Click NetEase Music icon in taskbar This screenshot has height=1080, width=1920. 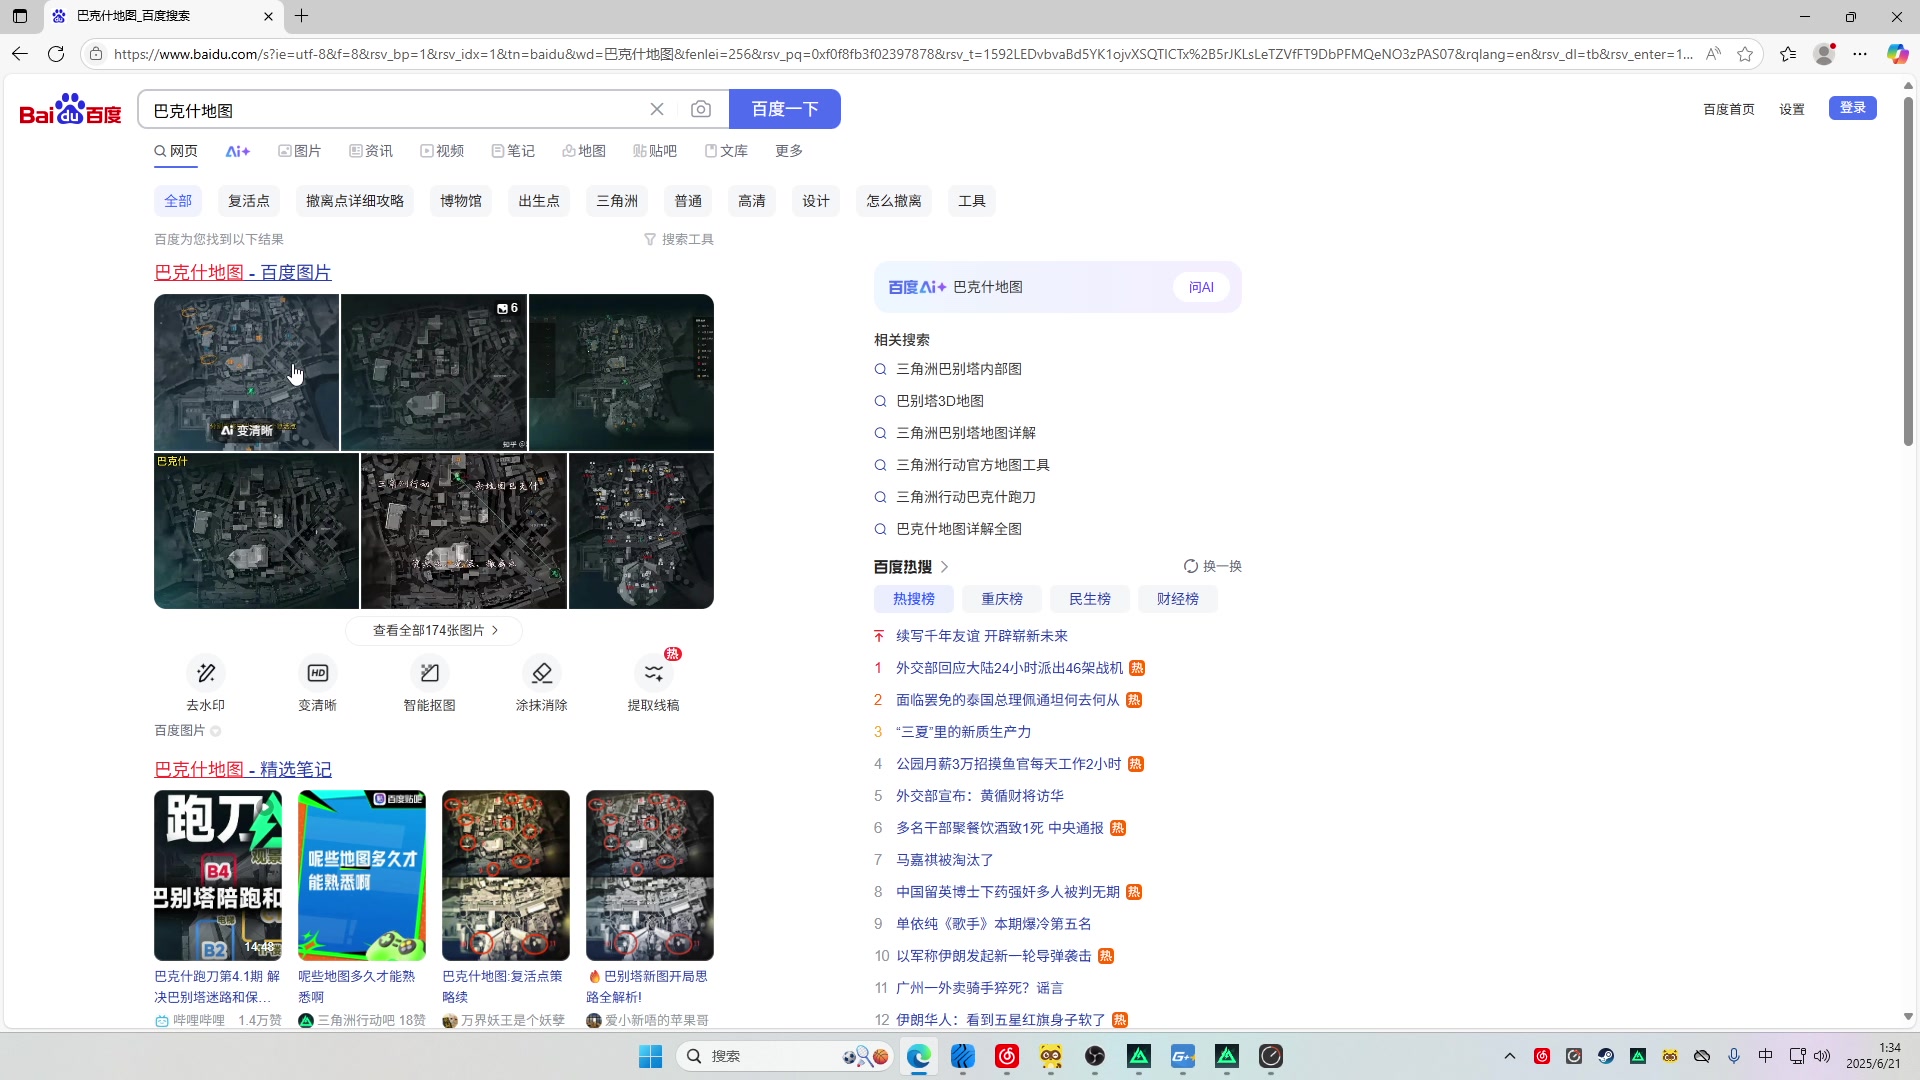[x=1007, y=1056]
